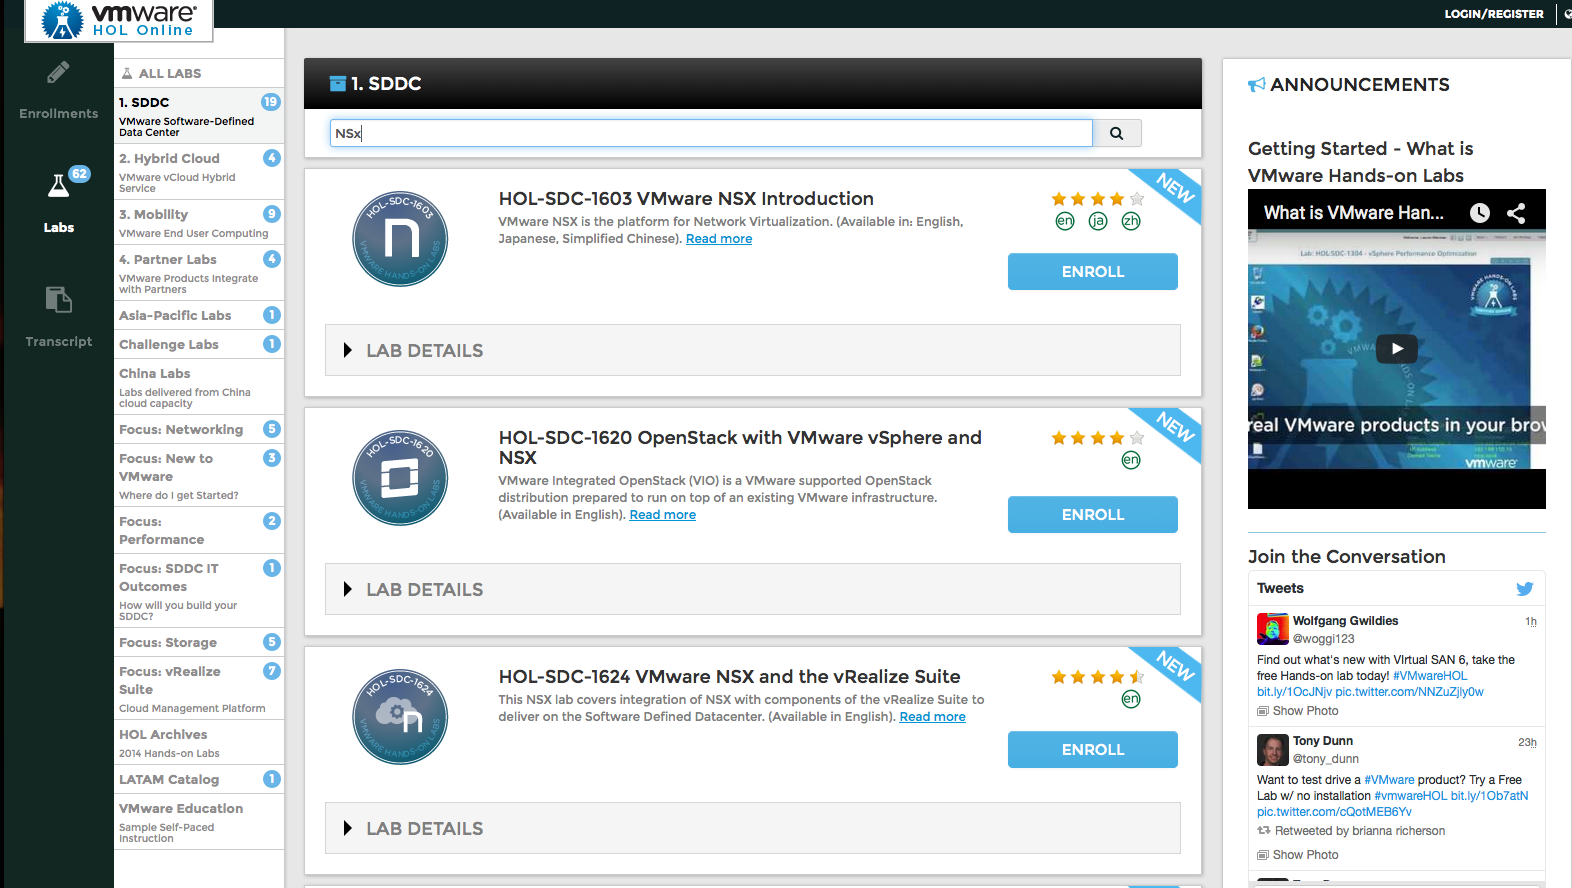The image size is (1572, 888).
Task: Click Tony Dunn's avatar
Action: click(1273, 749)
